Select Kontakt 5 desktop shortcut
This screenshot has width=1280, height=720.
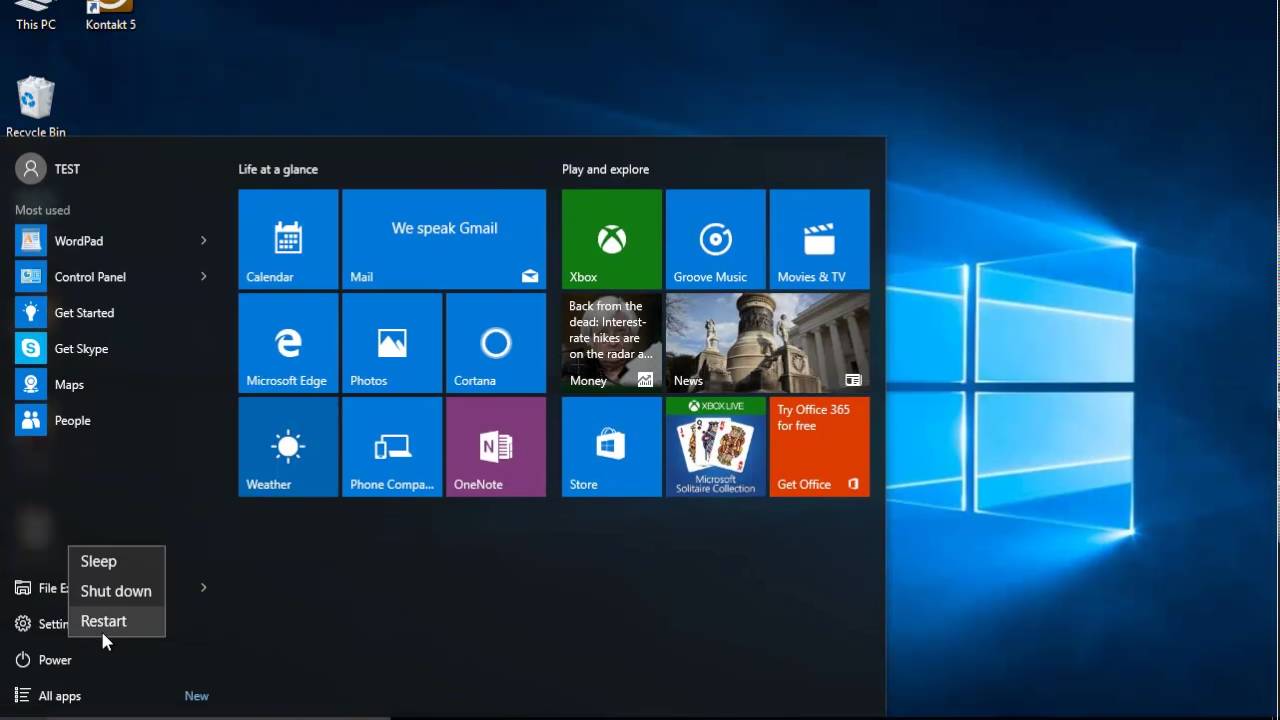[x=110, y=15]
